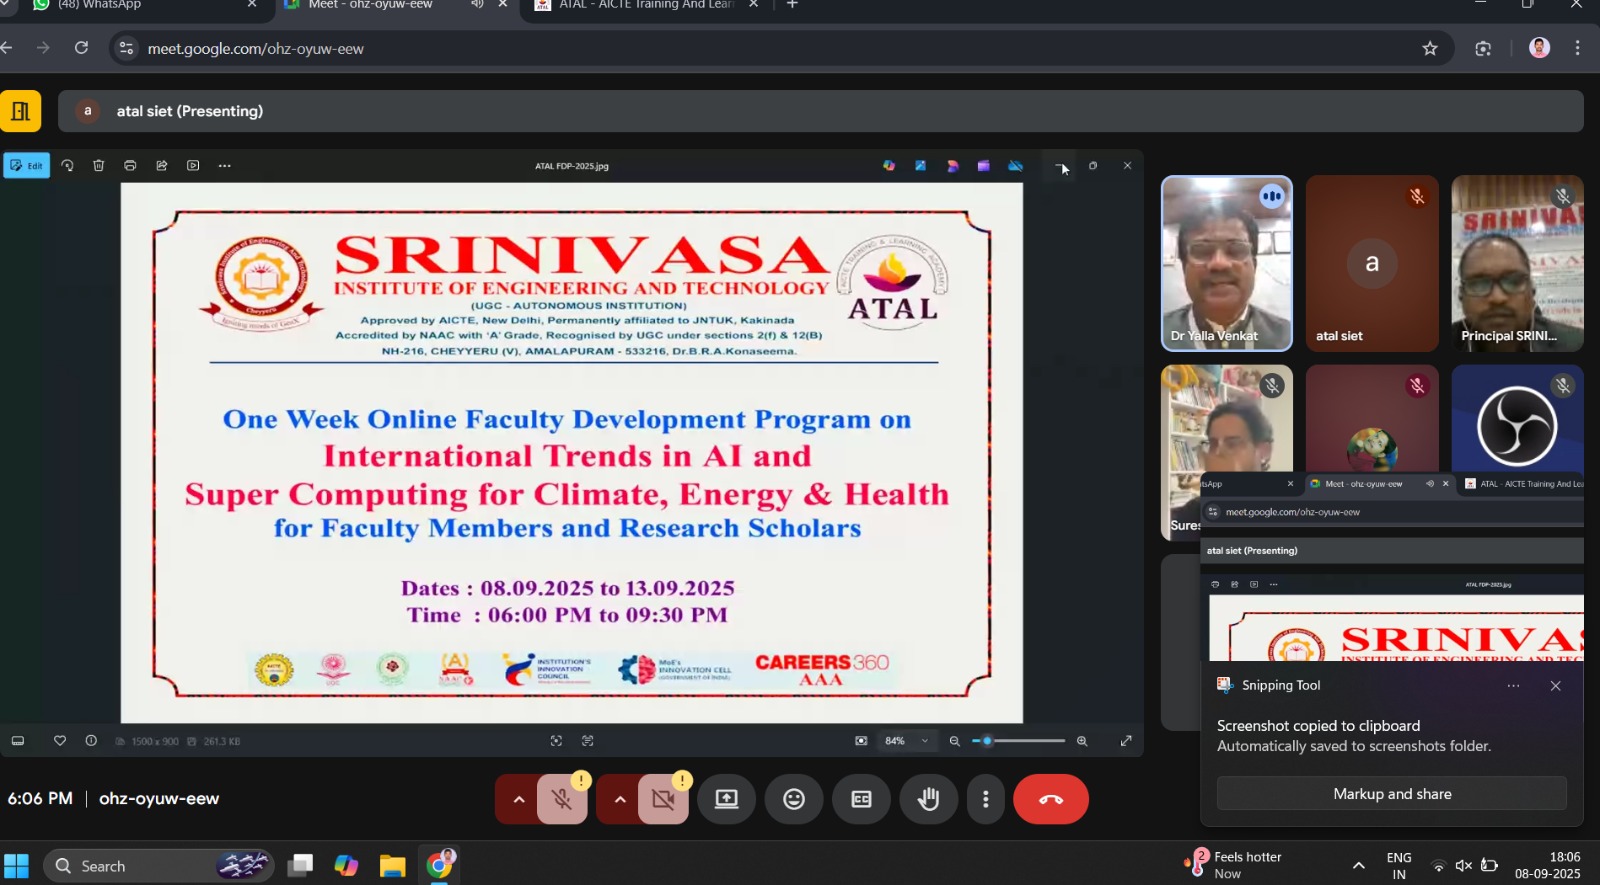
Task: Mute the Meet tab via its speaker icon
Action: tap(477, 5)
